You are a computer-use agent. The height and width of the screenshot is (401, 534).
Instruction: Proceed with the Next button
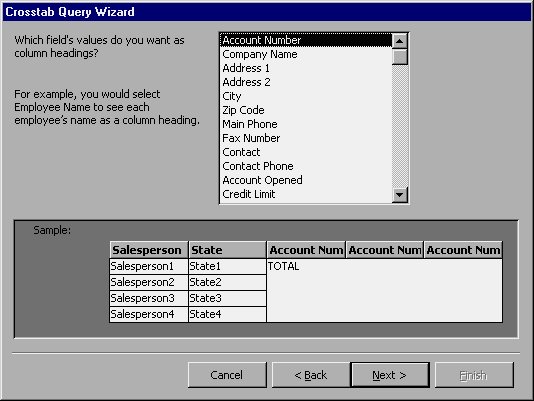[x=390, y=375]
